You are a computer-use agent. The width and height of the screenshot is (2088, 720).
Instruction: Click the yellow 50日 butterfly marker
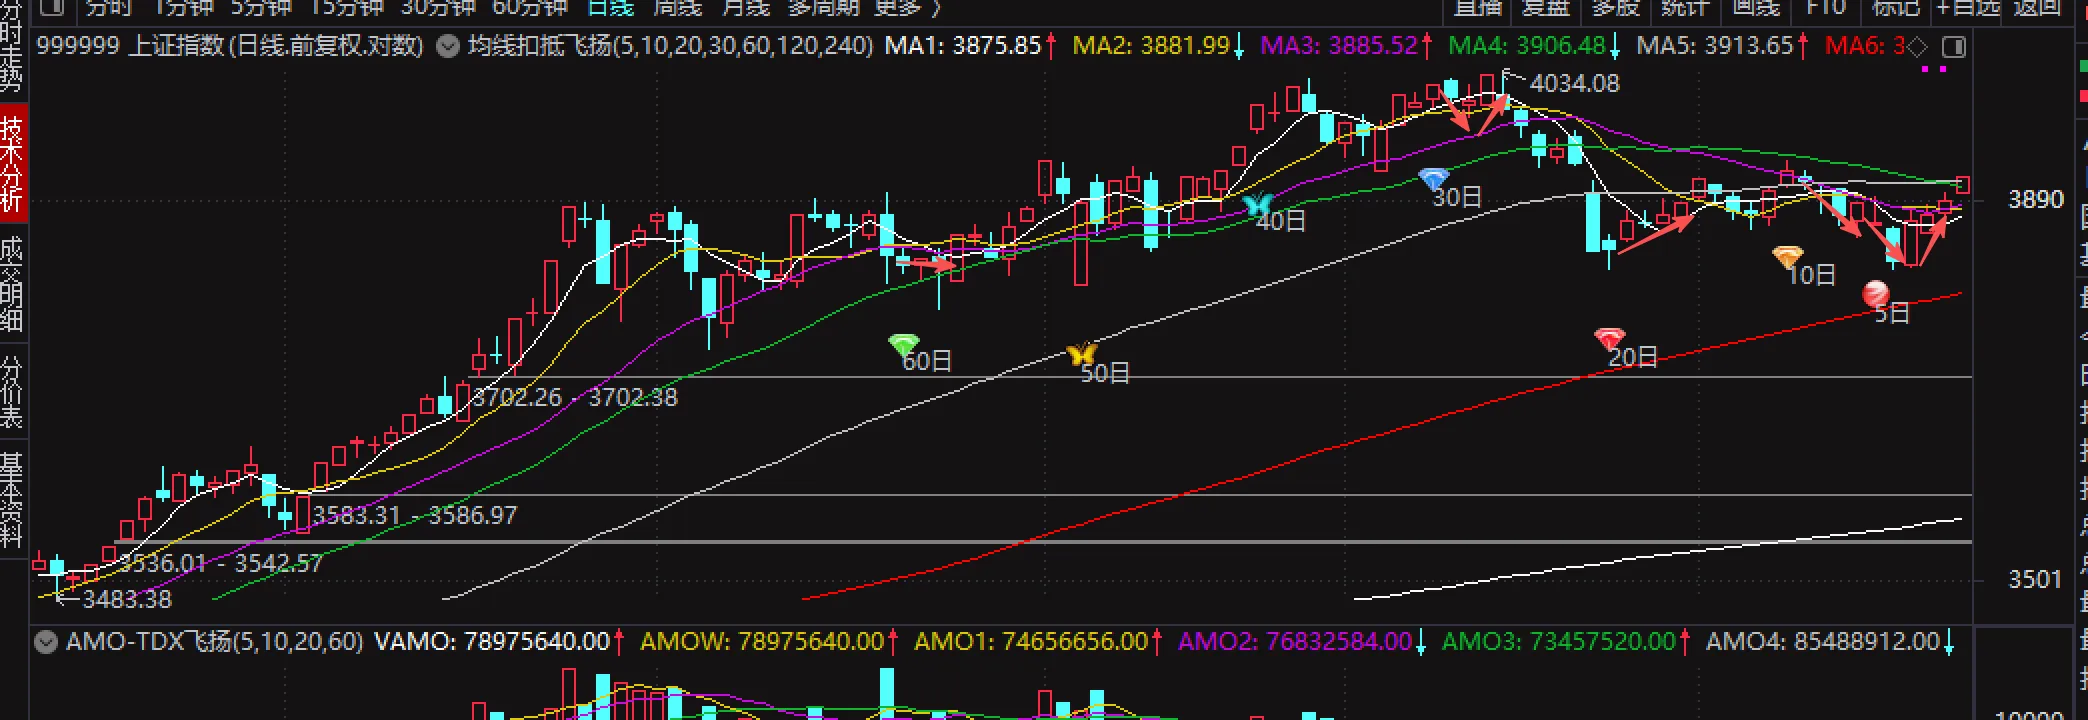click(1082, 354)
